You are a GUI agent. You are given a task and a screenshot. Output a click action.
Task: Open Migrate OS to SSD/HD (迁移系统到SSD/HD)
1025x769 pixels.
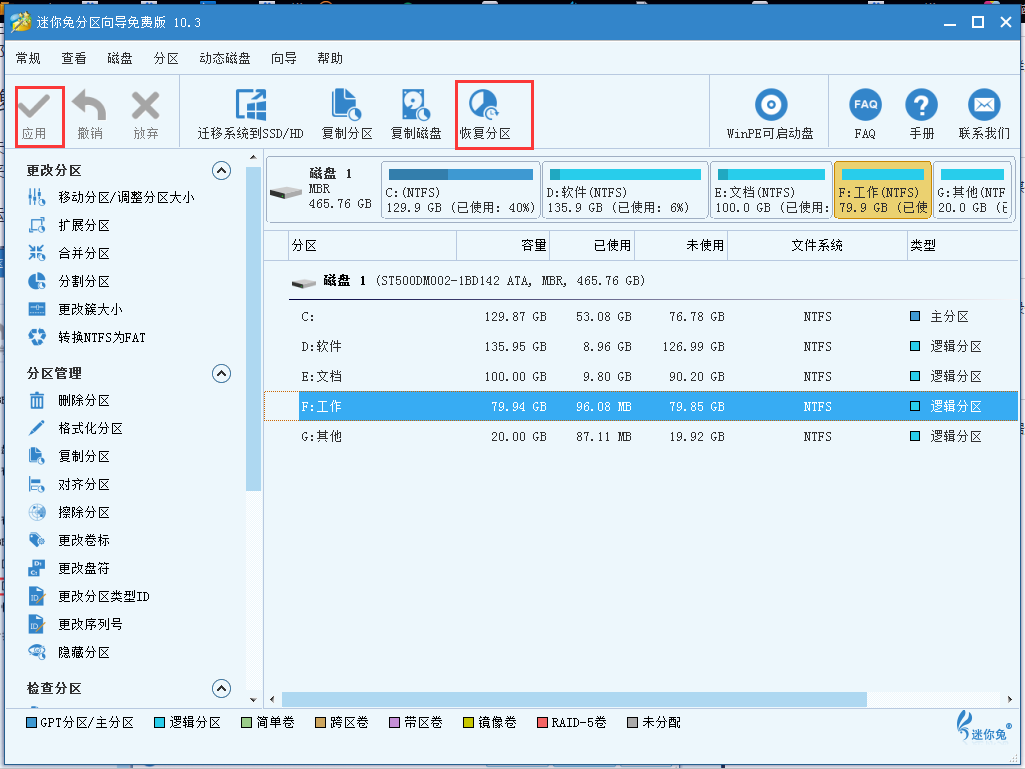tap(250, 114)
